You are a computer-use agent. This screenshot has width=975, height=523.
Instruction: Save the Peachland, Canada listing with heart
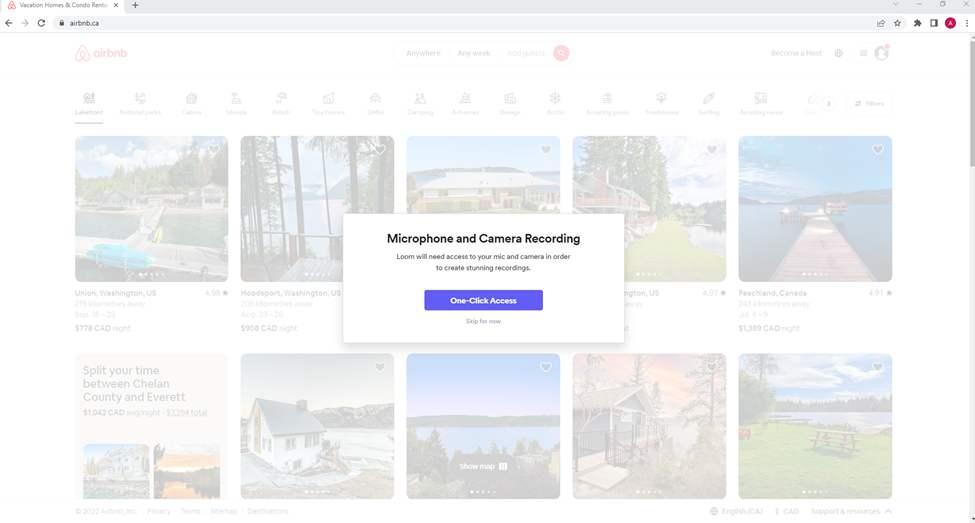[877, 150]
